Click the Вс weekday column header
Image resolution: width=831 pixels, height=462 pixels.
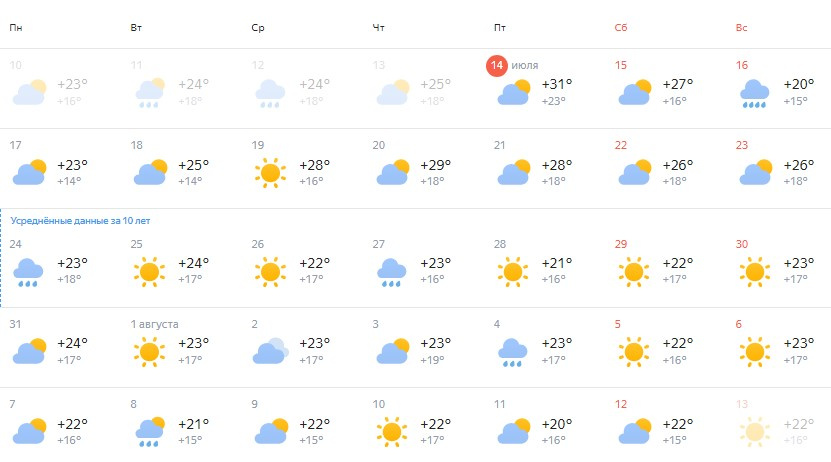[741, 27]
